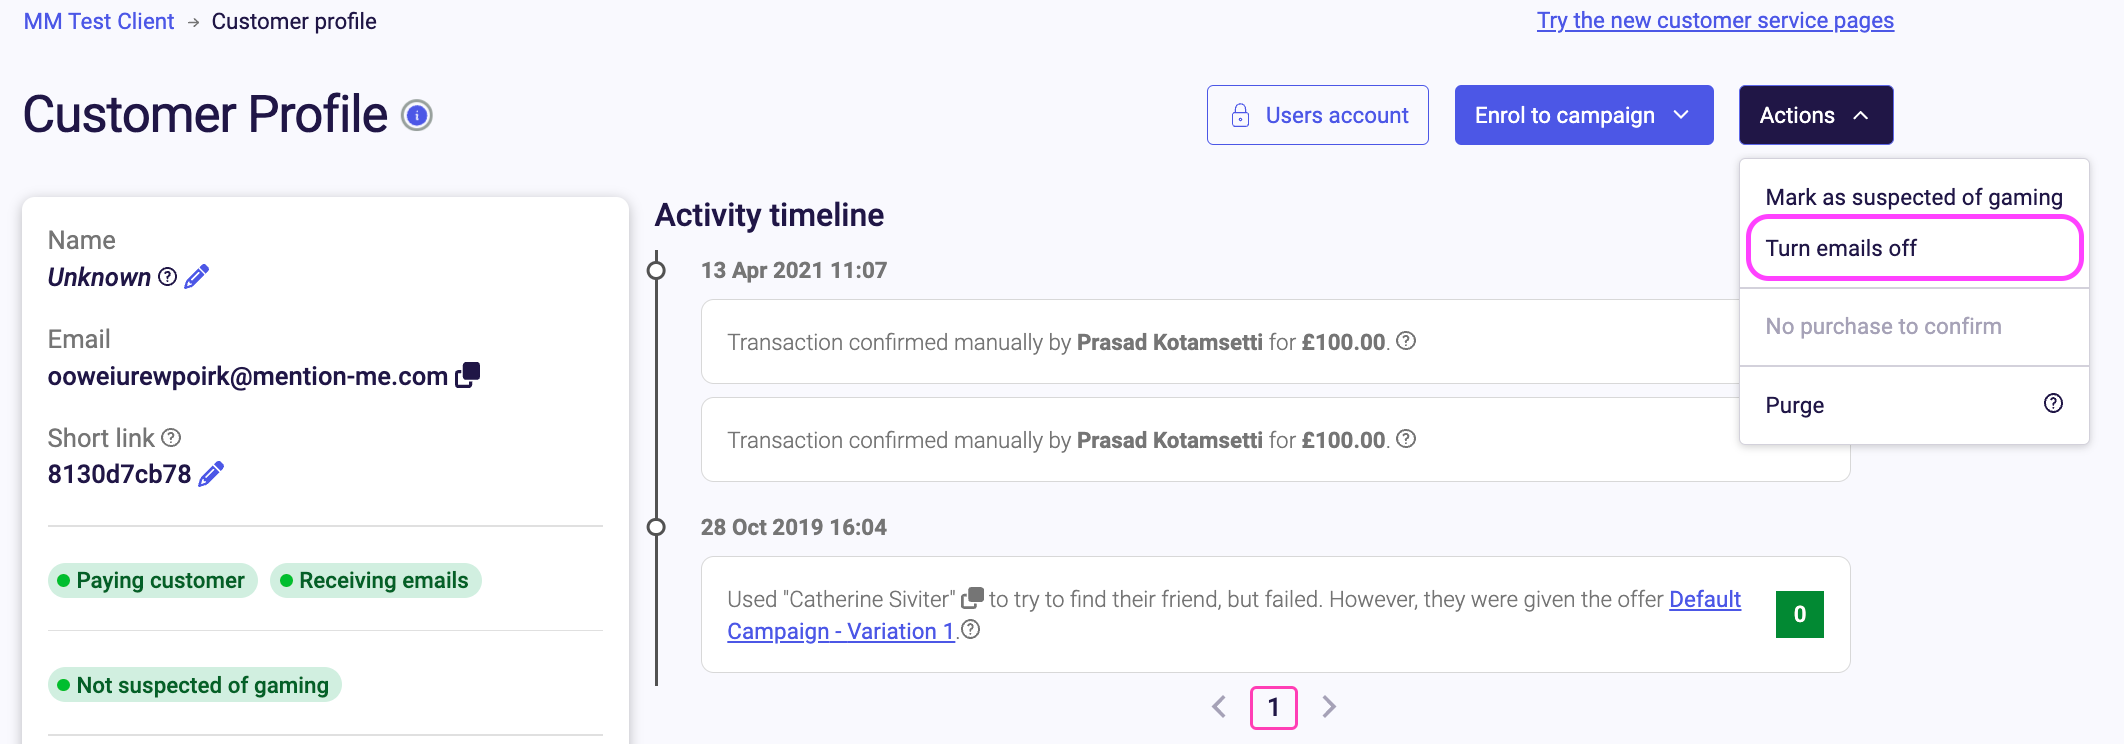Edit the customer name with pencil icon

[197, 276]
